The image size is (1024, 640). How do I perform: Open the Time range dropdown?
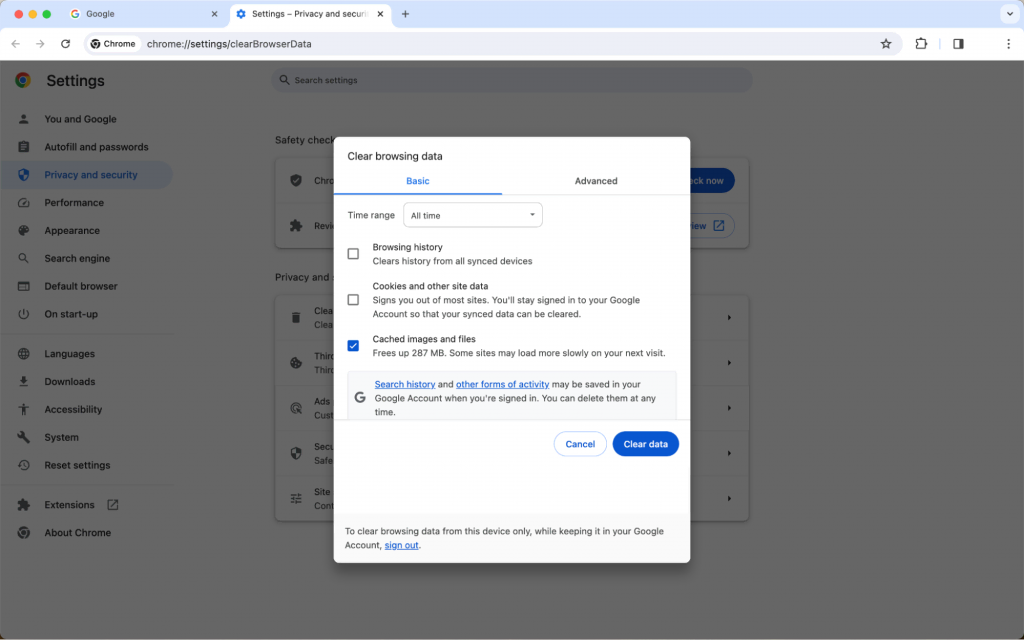tap(473, 215)
